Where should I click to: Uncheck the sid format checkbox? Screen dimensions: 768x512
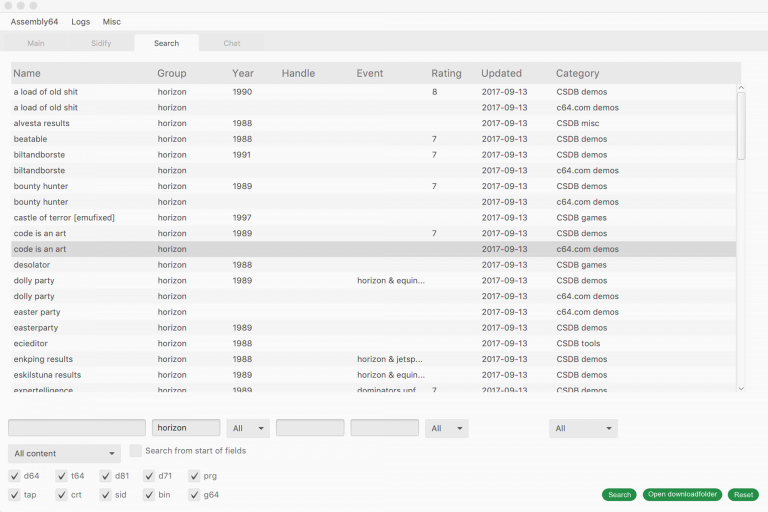coord(108,494)
